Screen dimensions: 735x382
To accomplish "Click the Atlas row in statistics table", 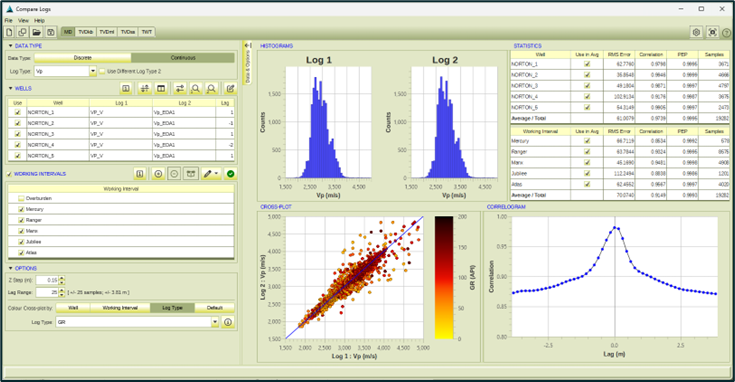I will [620, 184].
